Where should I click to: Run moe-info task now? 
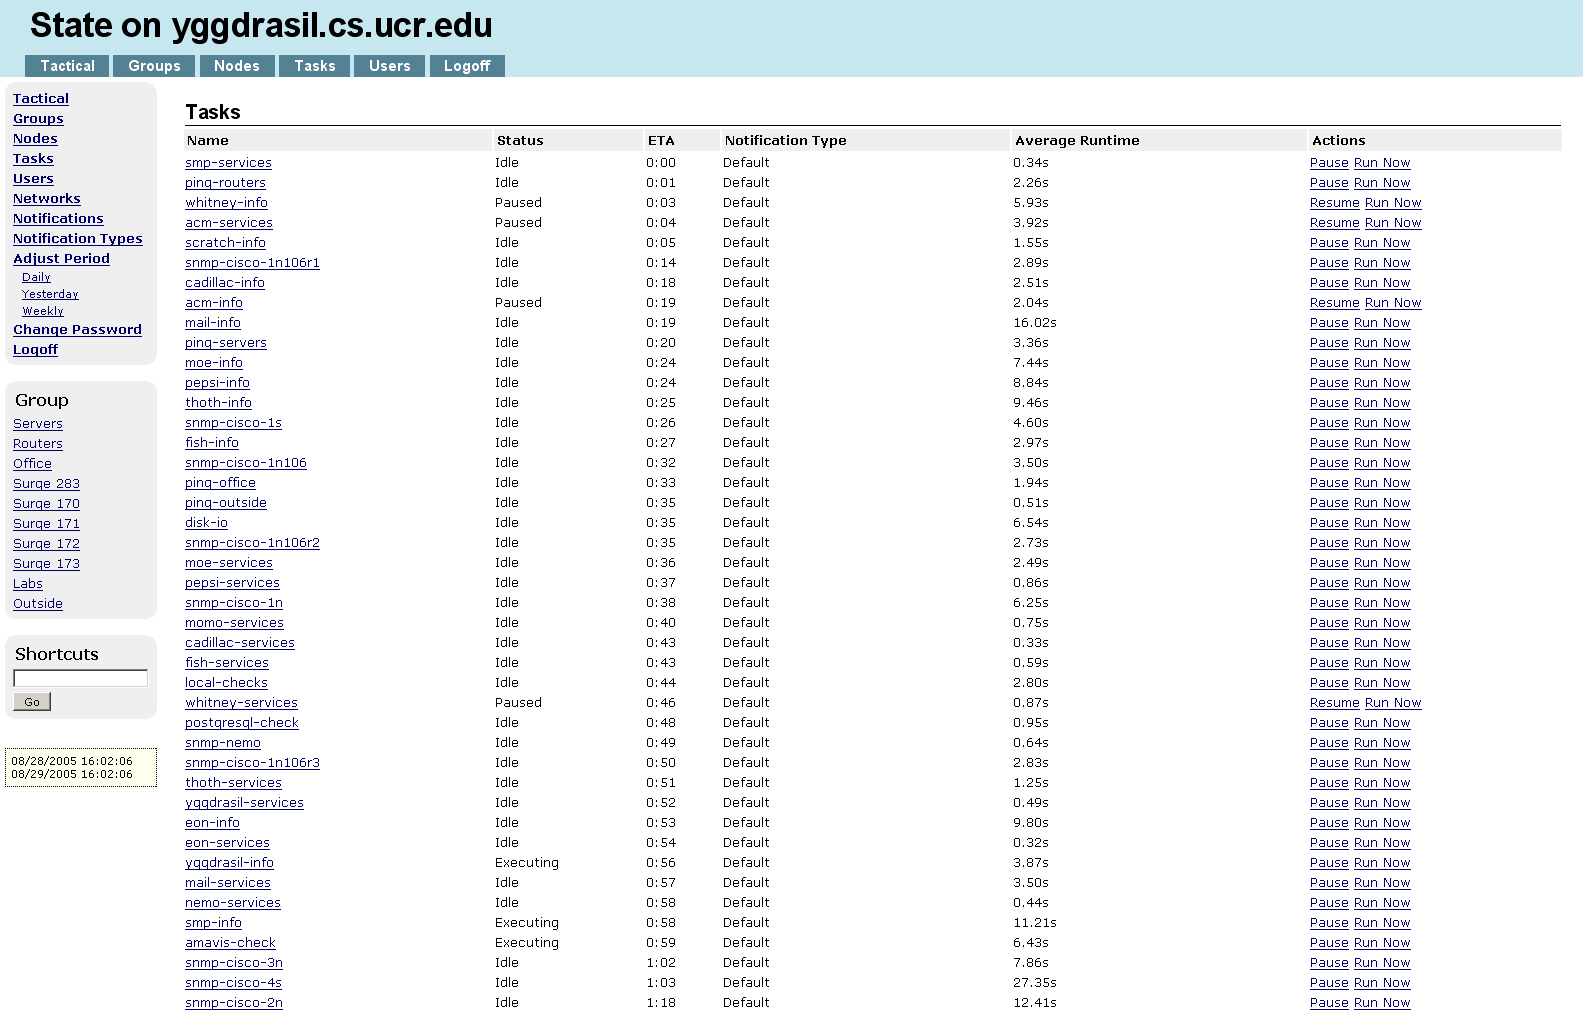[x=1382, y=363]
